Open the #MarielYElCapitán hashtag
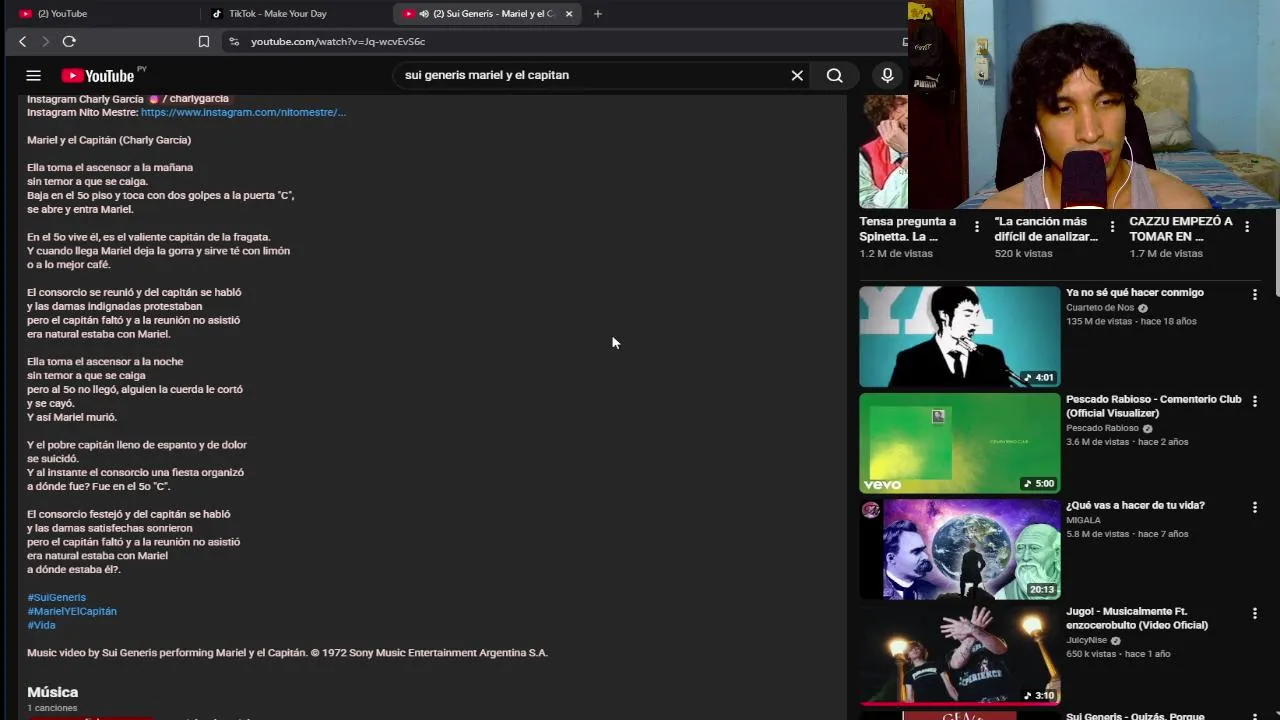1280x720 pixels. [x=72, y=611]
